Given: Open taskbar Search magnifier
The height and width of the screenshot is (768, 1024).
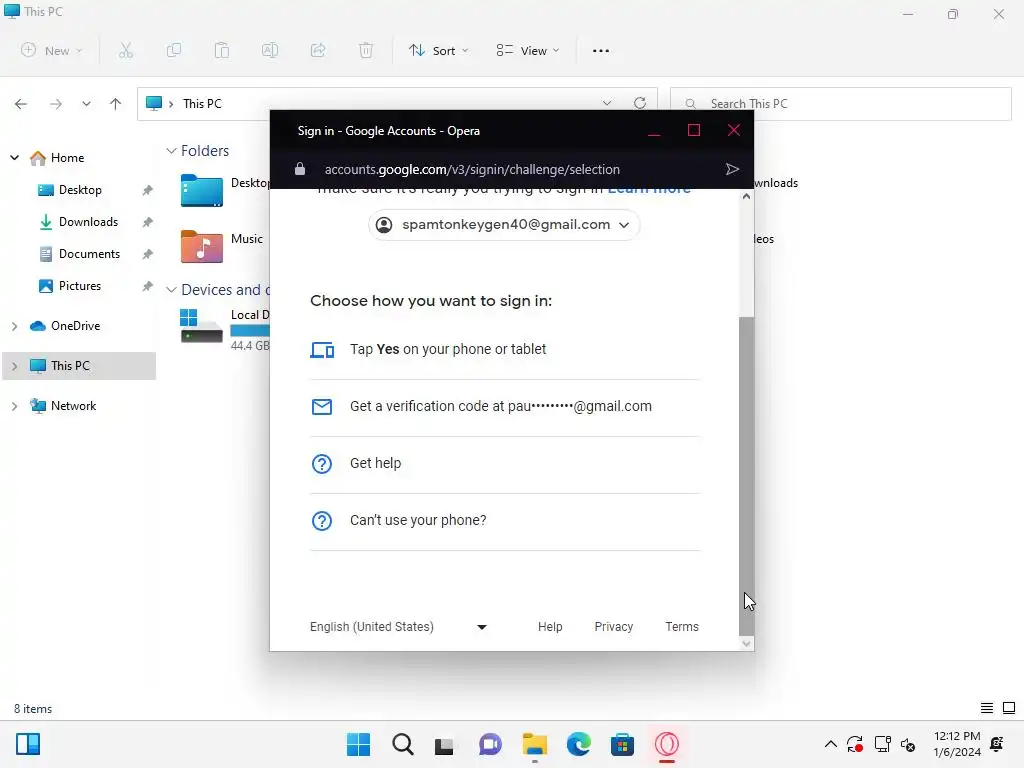Looking at the screenshot, I should pos(403,744).
